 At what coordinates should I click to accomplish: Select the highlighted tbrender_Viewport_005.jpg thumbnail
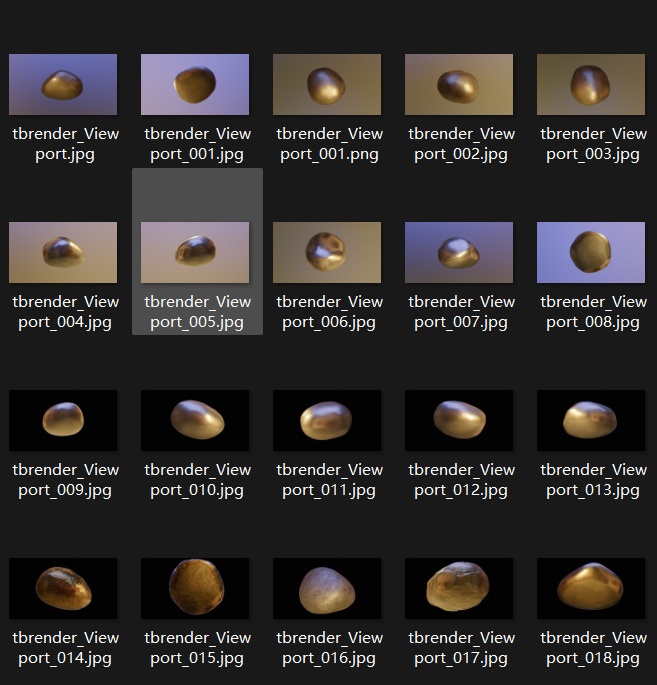195,253
